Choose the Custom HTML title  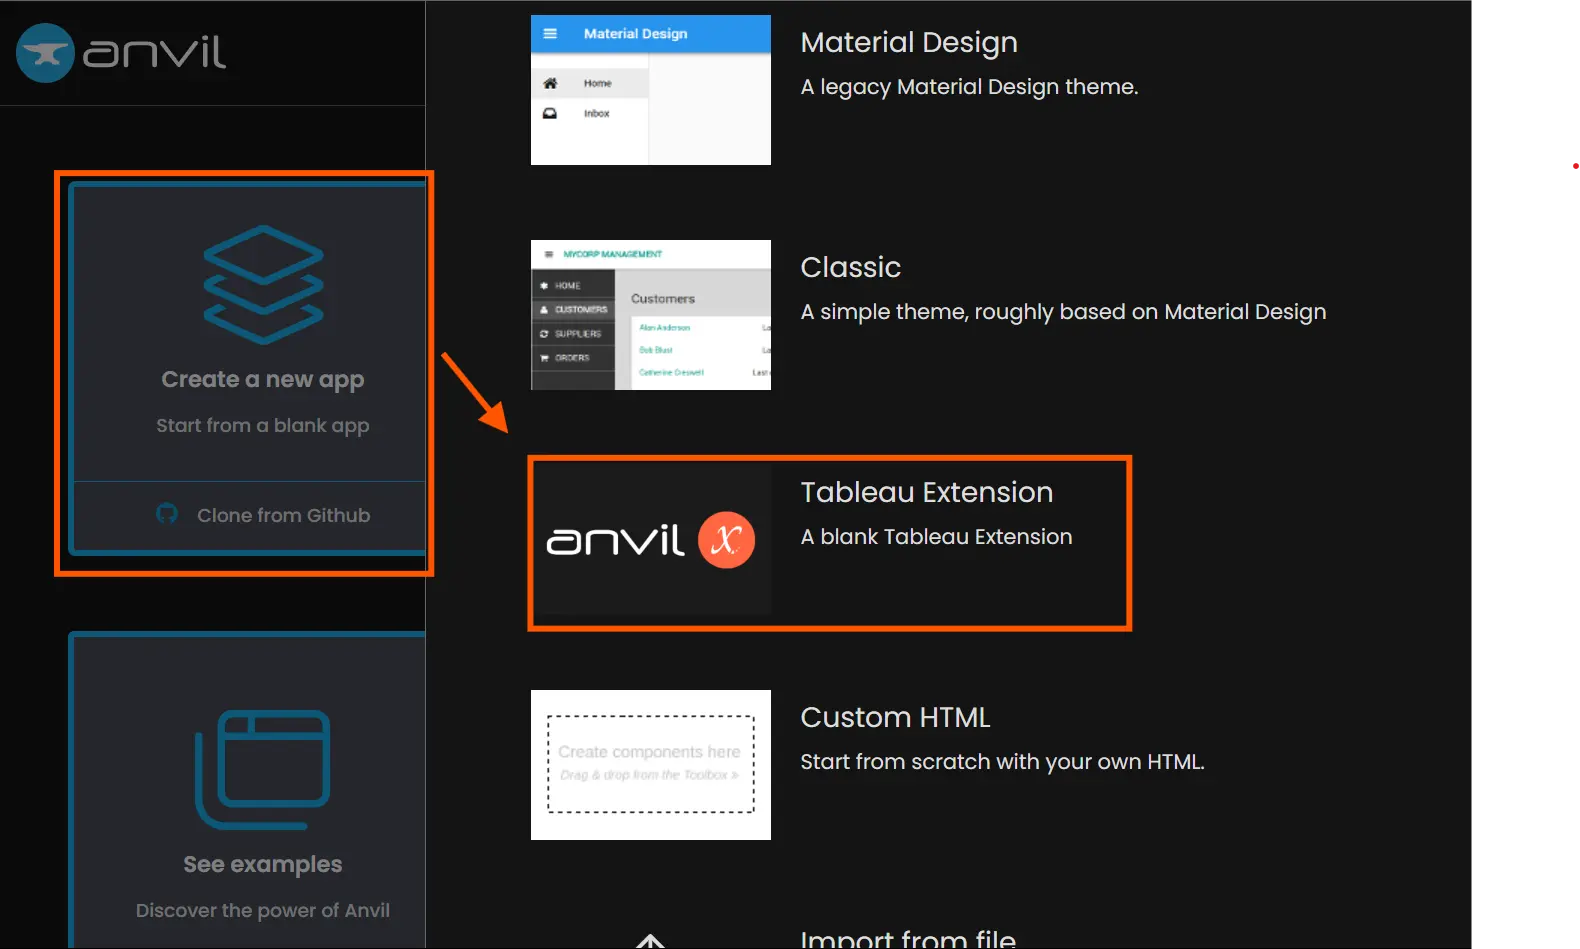coord(895,717)
